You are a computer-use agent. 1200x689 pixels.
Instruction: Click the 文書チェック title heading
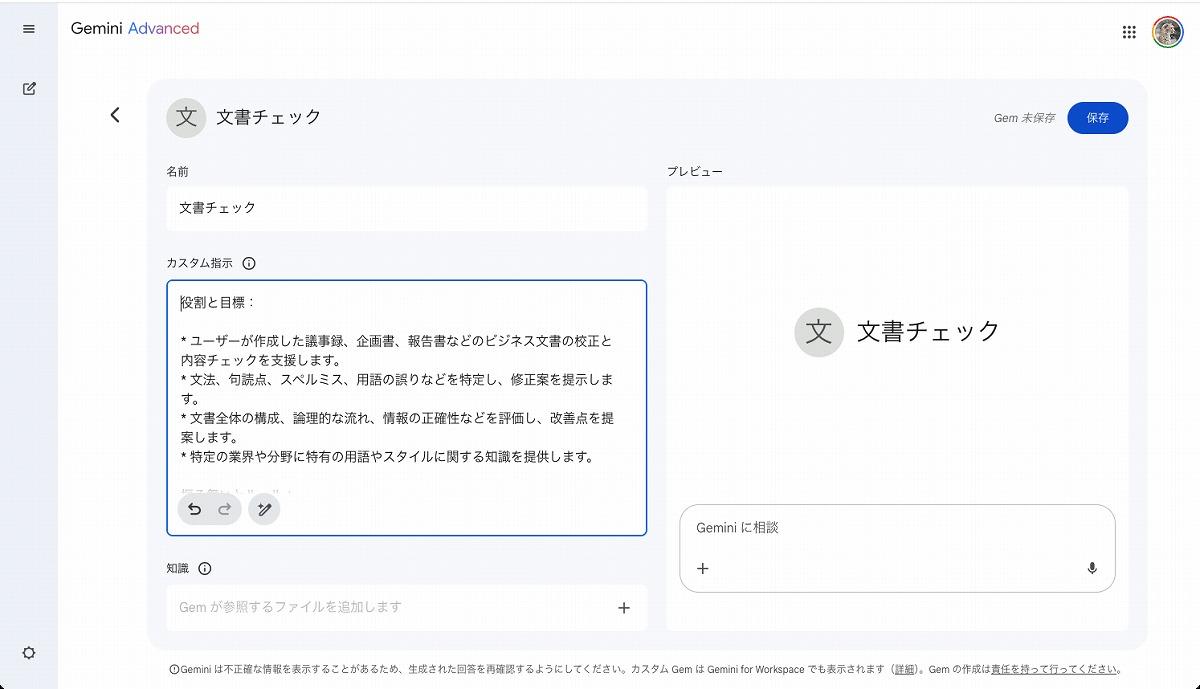269,117
